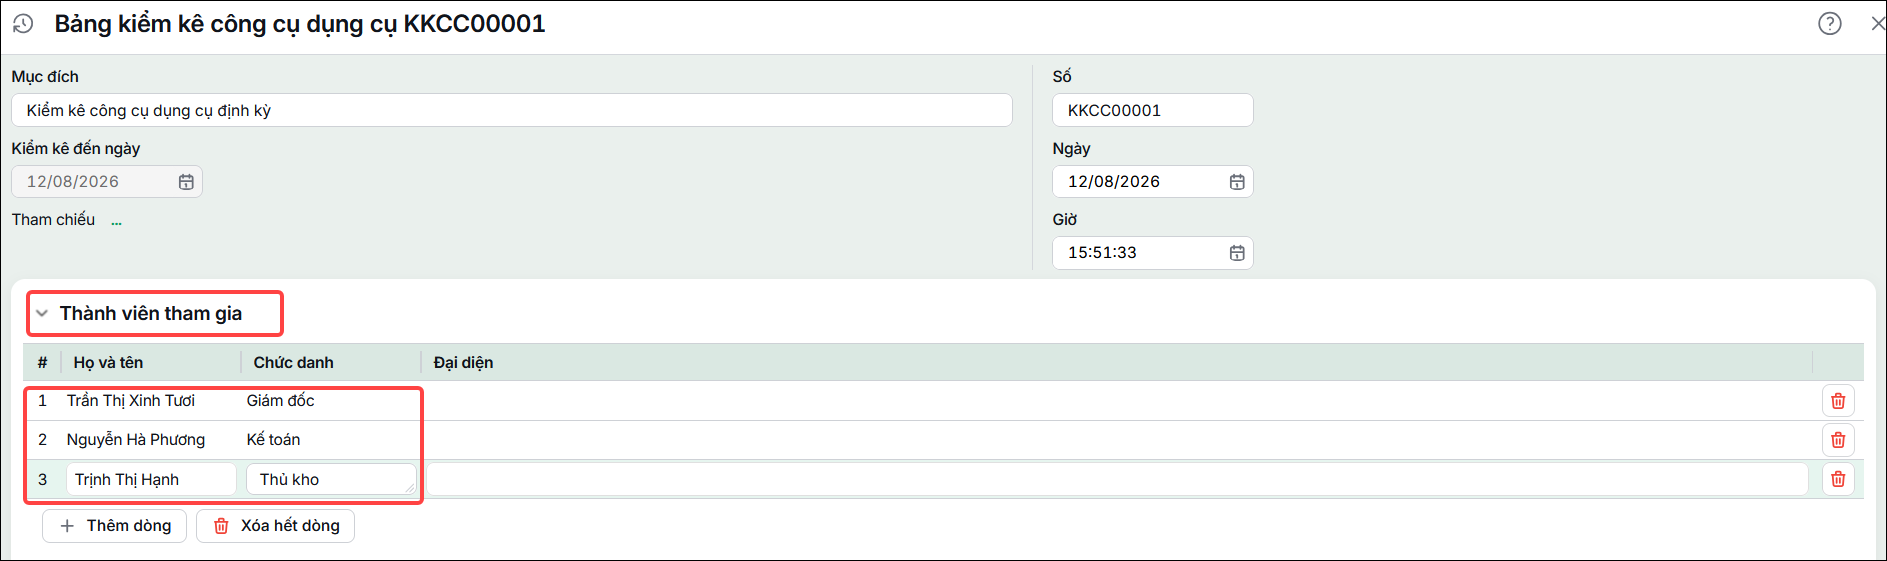Collapse Thành viên tham gia section
This screenshot has width=1887, height=561.
click(42, 313)
